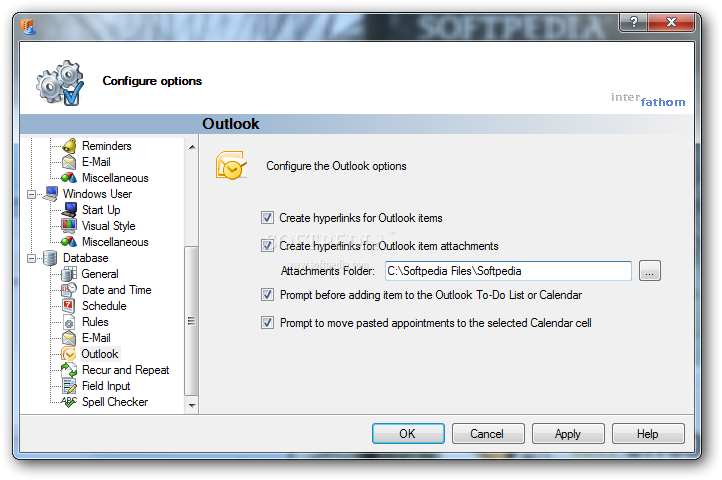The width and height of the screenshot is (722, 480).
Task: Click the Date and Time clock icon
Action: [x=69, y=290]
